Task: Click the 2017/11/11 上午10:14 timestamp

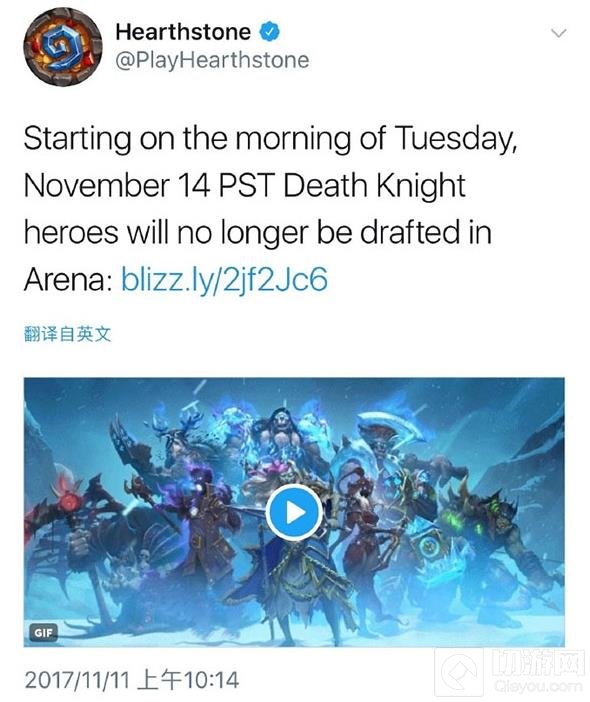Action: pos(132,680)
